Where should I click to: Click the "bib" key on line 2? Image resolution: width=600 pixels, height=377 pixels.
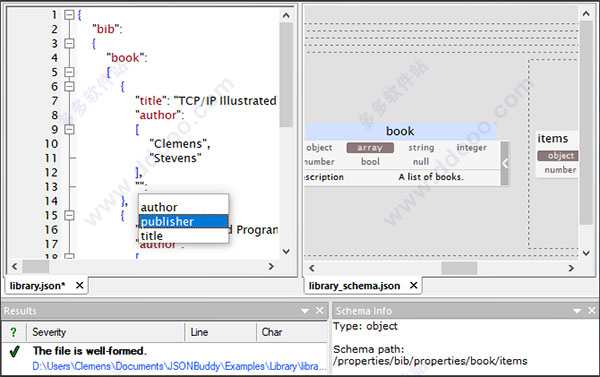105,29
